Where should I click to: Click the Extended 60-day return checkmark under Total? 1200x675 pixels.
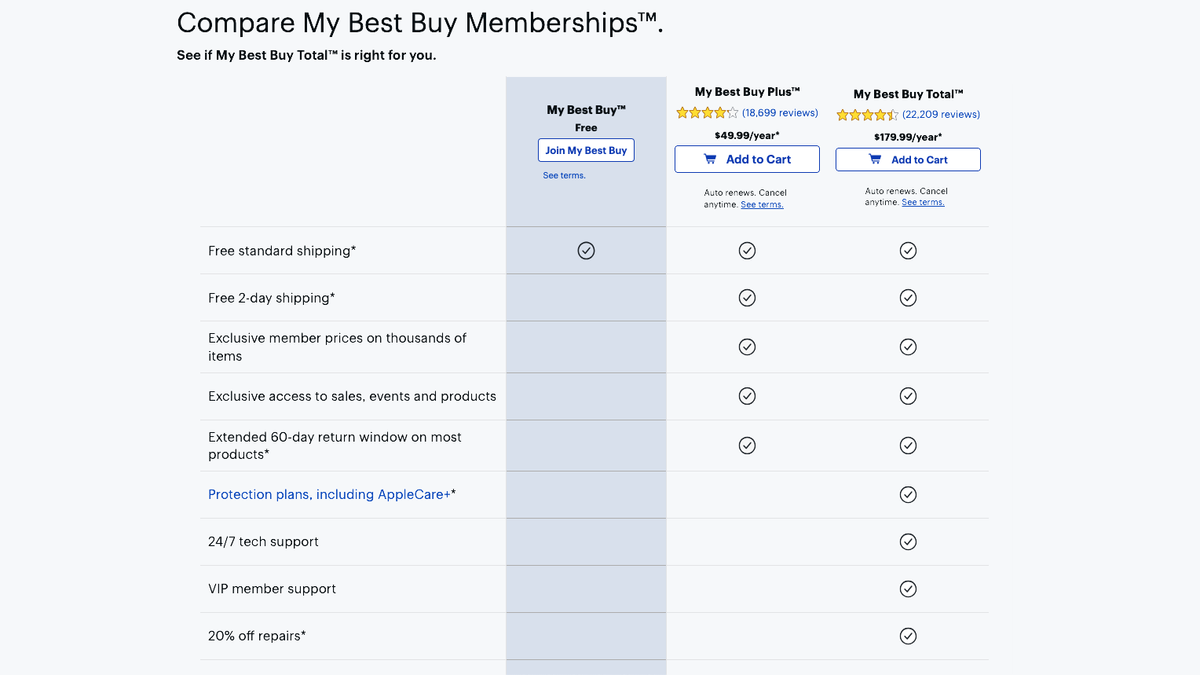[x=908, y=445]
